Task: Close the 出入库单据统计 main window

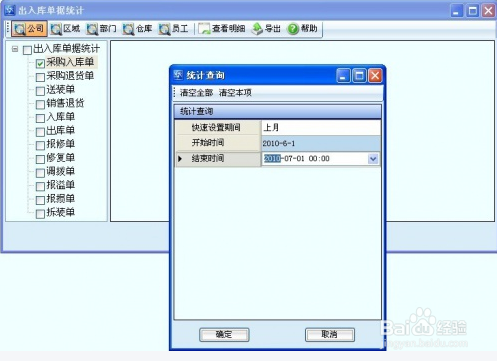Action: pyautogui.click(x=488, y=11)
